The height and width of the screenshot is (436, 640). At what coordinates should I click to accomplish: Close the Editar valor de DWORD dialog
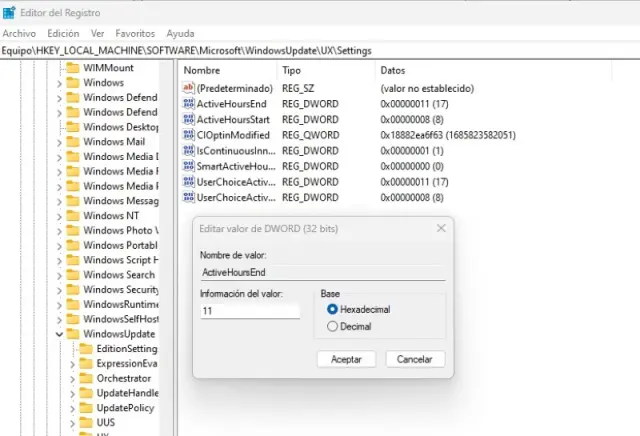pos(440,229)
